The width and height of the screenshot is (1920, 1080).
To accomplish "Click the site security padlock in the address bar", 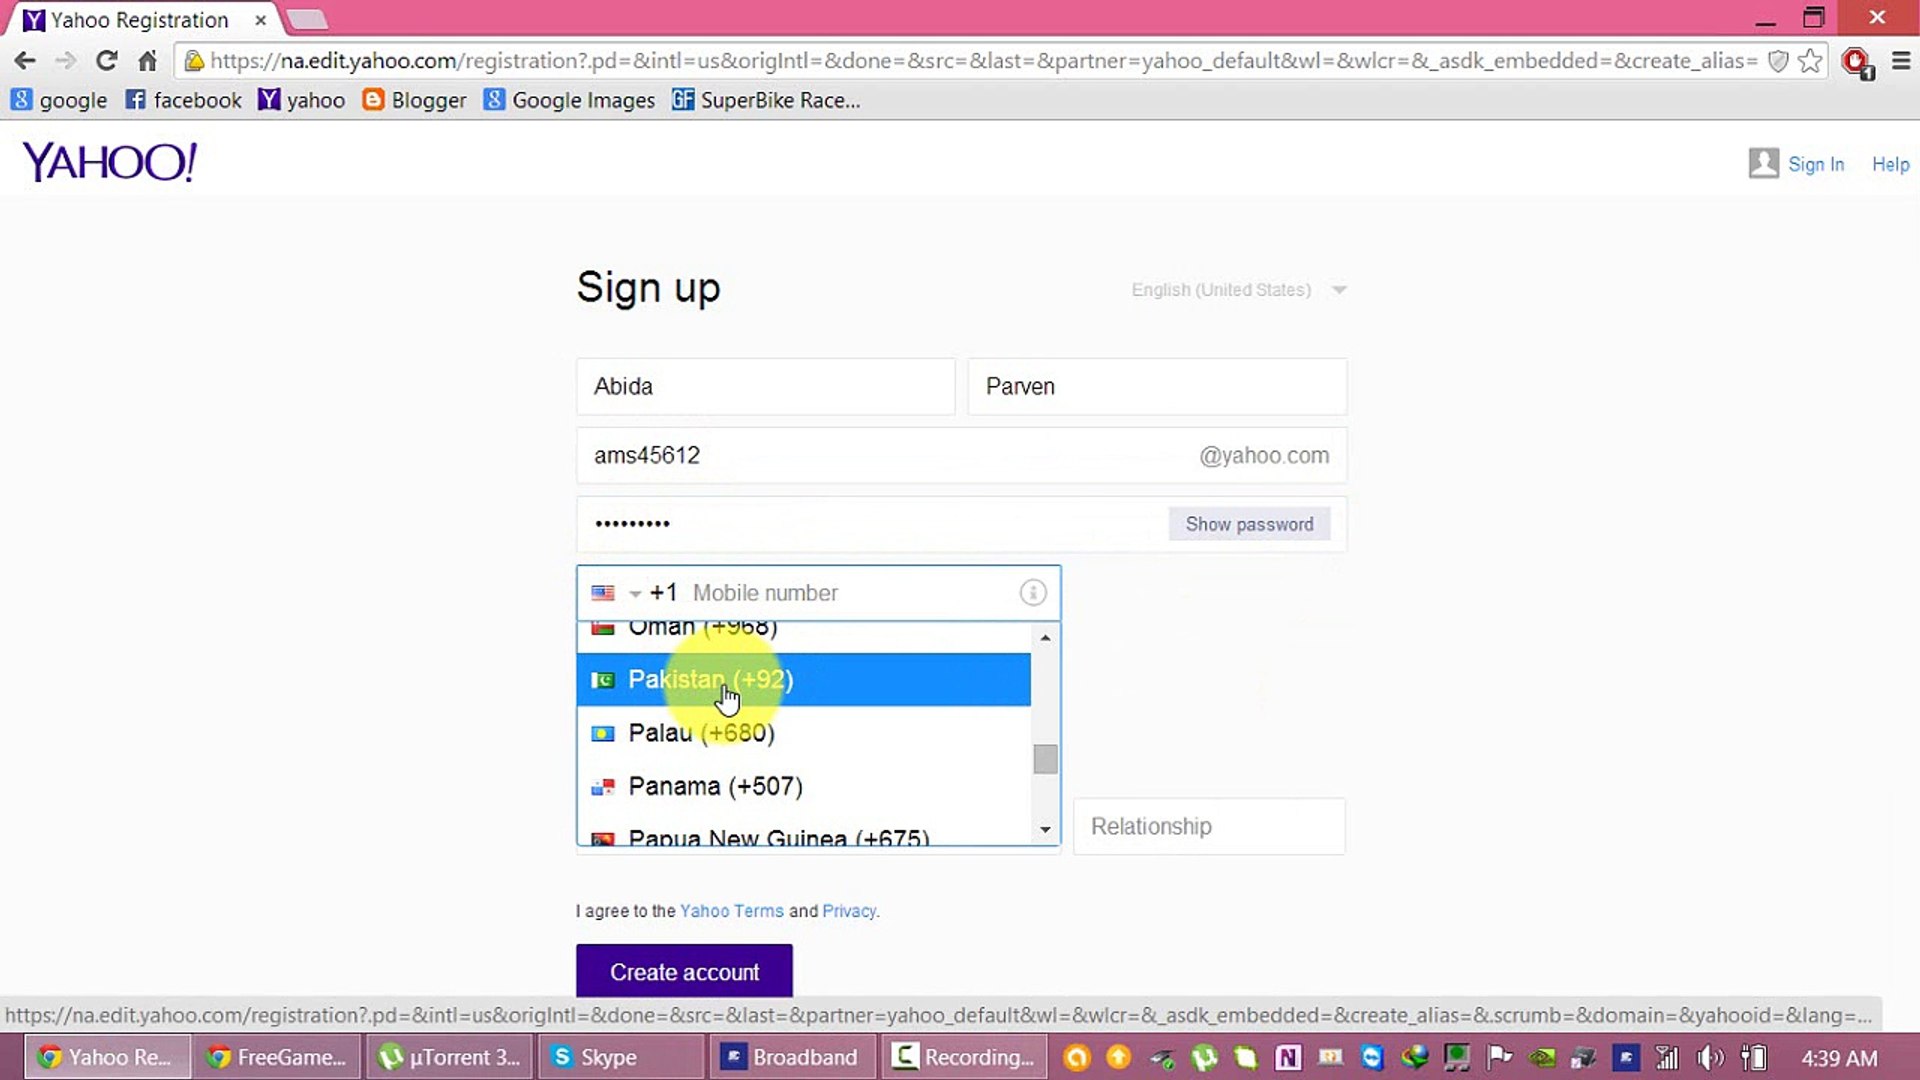I will tap(196, 60).
